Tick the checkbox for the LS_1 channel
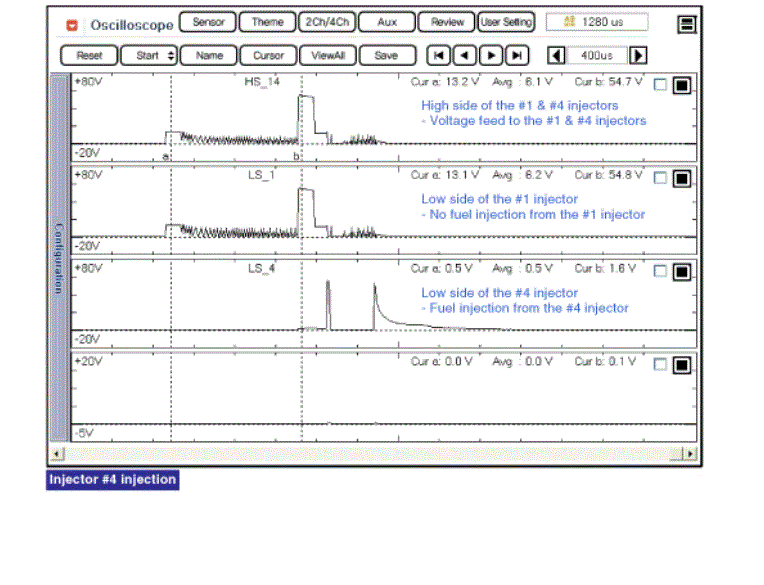The image size is (764, 585). 660,179
